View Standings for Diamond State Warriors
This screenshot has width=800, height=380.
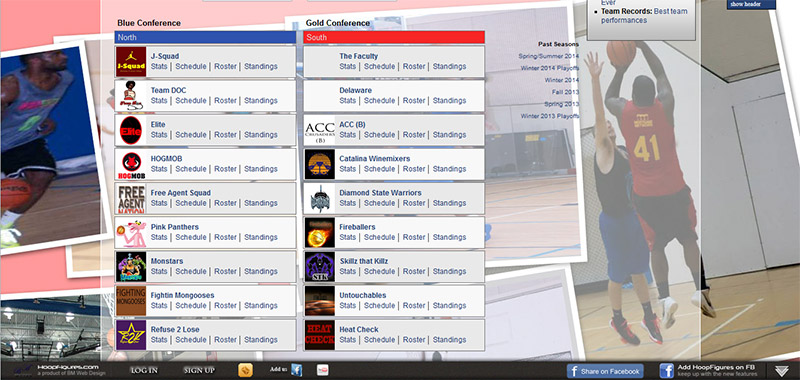pos(449,203)
